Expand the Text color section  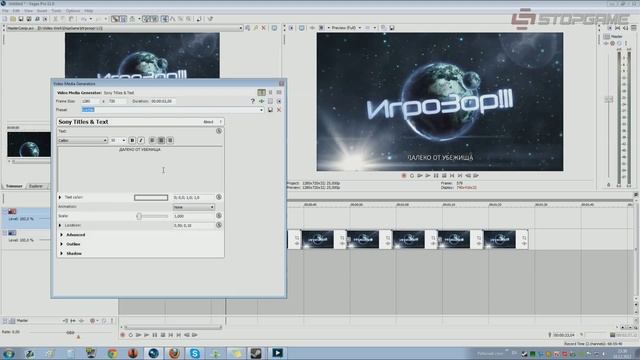coord(60,197)
